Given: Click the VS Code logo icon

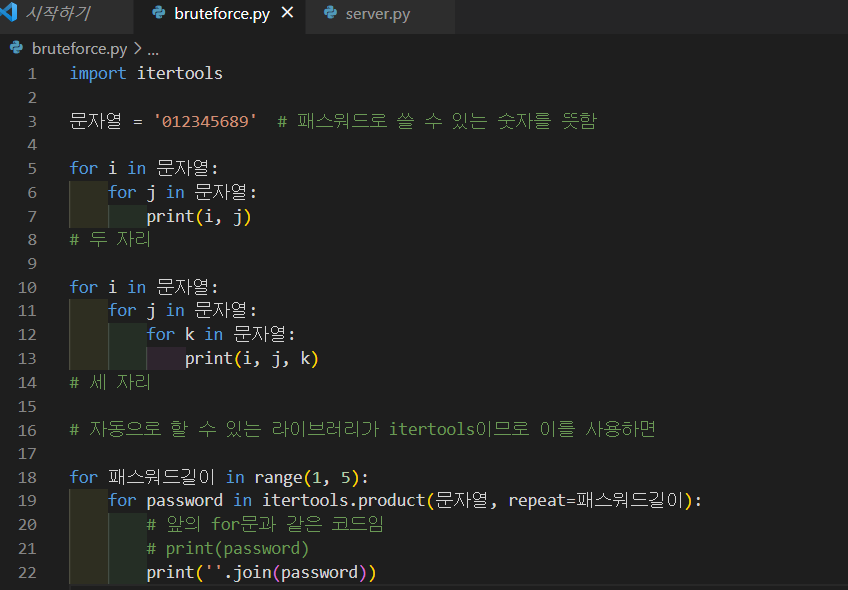Looking at the screenshot, I should pos(9,11).
